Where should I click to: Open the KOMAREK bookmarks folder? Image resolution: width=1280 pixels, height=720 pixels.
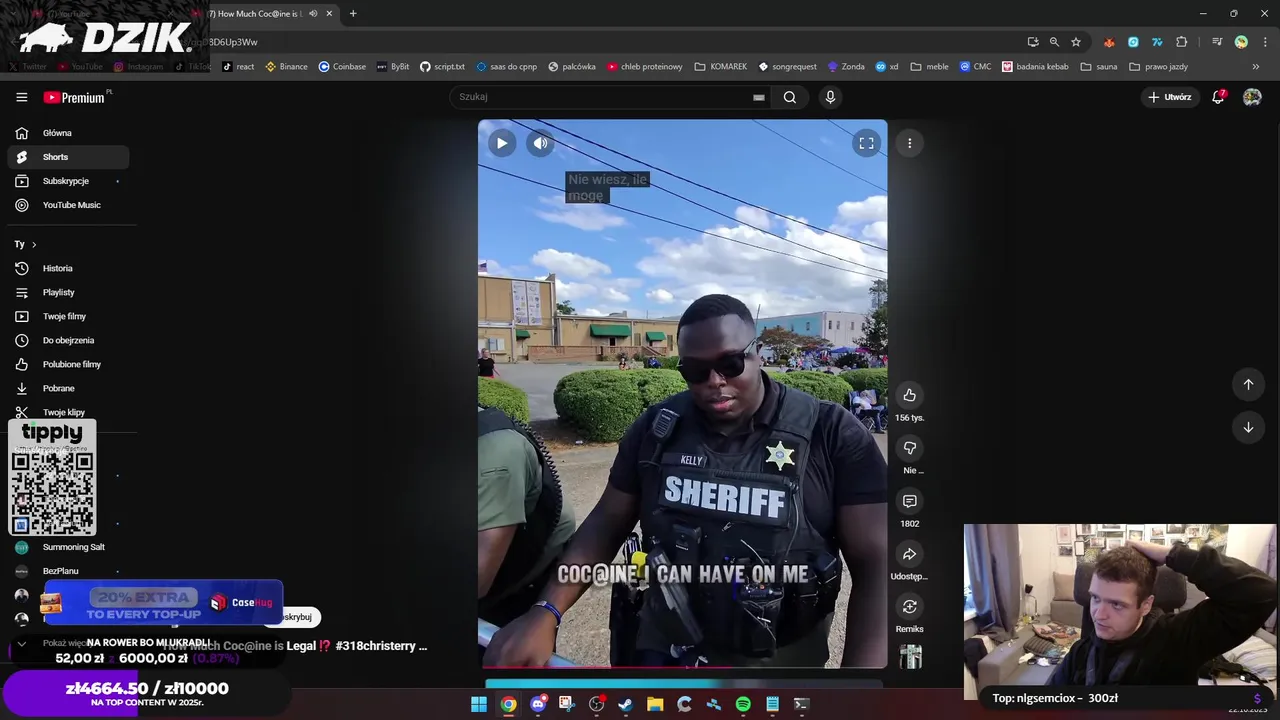720,67
